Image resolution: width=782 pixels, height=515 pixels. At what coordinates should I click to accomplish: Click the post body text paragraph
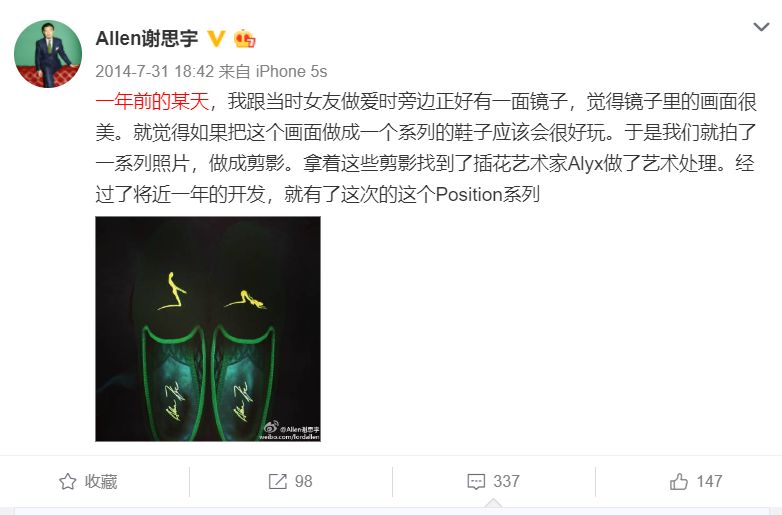[x=426, y=148]
